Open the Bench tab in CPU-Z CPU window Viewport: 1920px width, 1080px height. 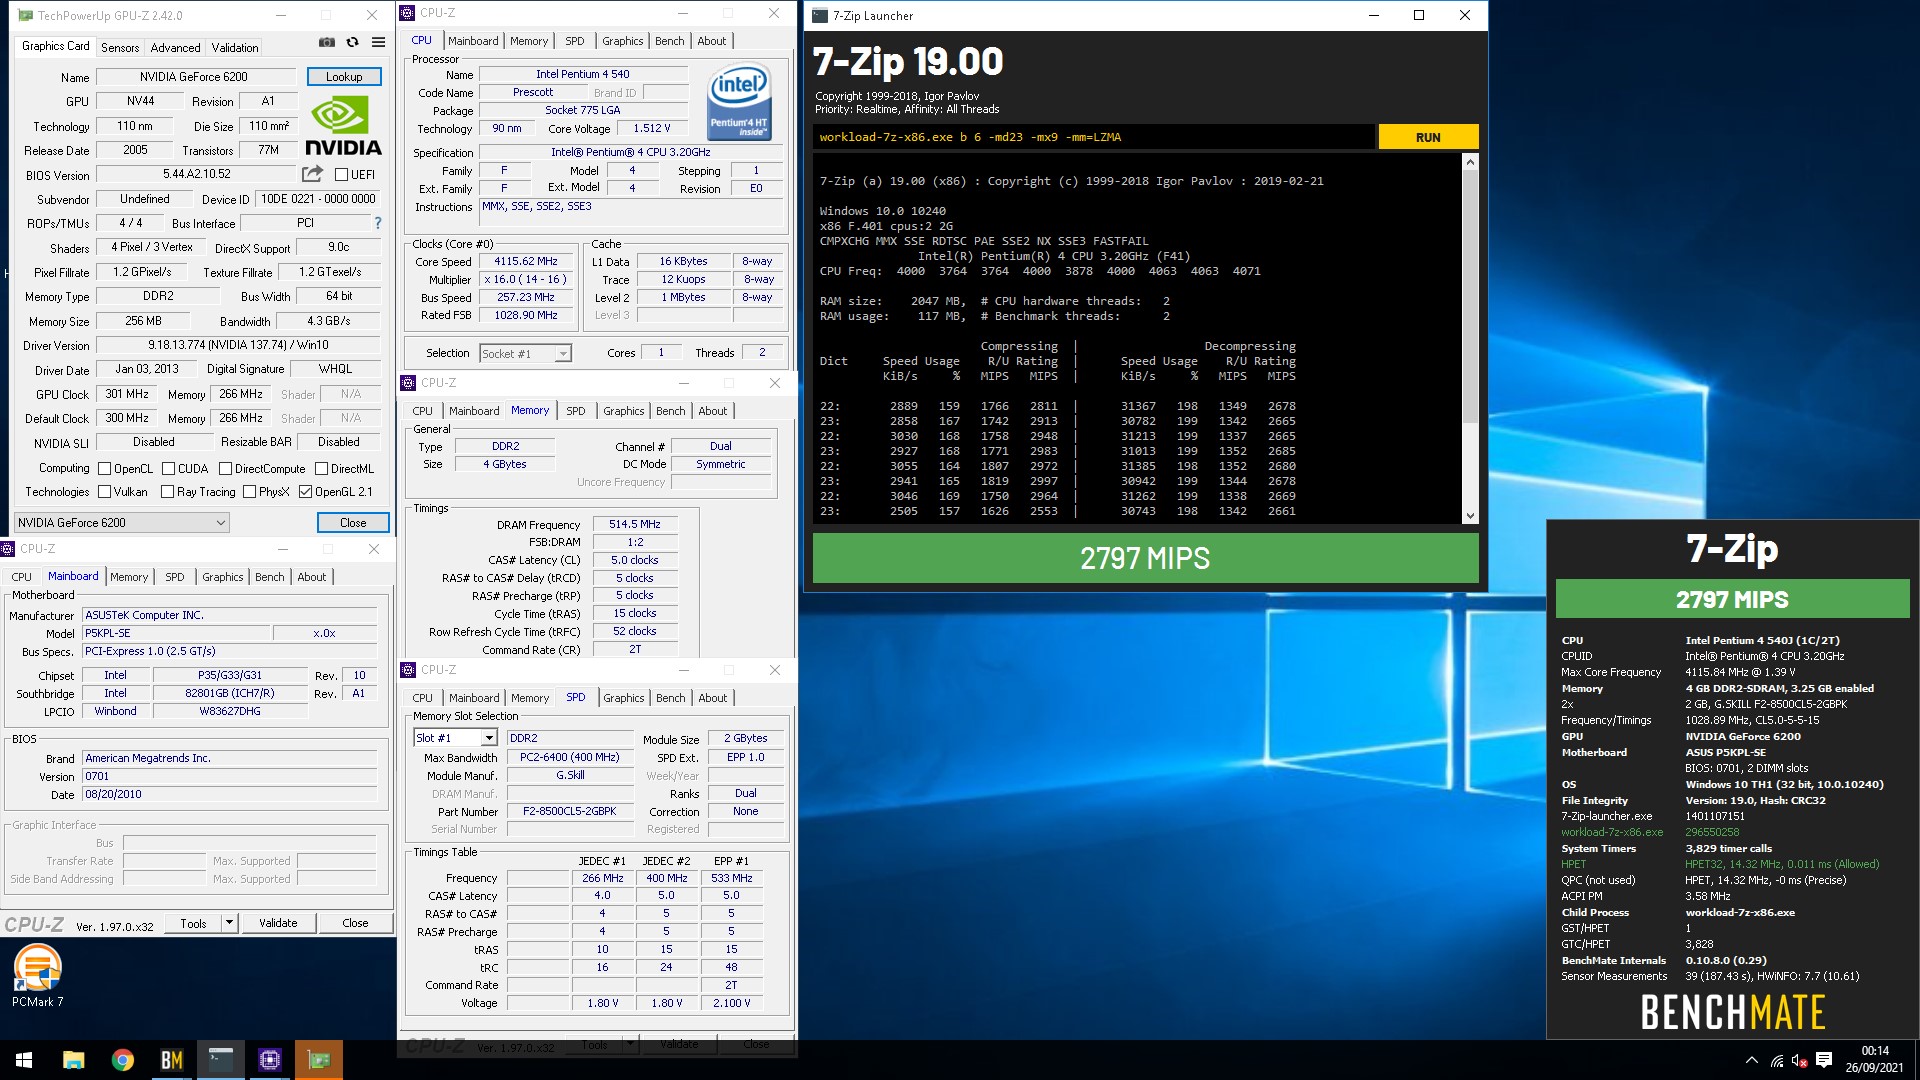click(670, 41)
